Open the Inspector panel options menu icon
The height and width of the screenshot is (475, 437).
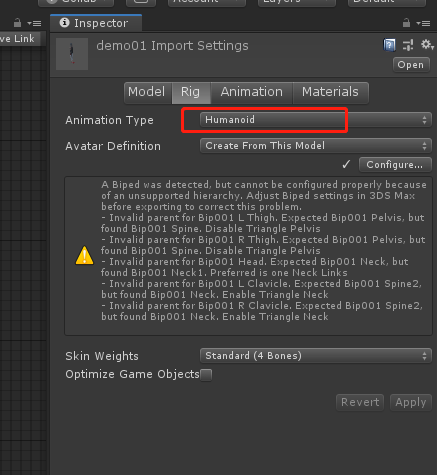(x=423, y=23)
